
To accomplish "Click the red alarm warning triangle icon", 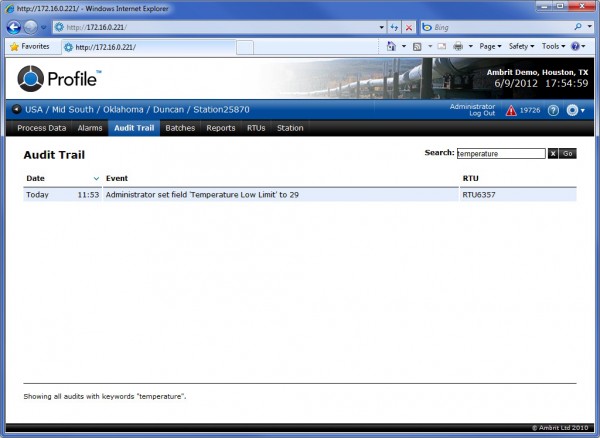I will (511, 111).
